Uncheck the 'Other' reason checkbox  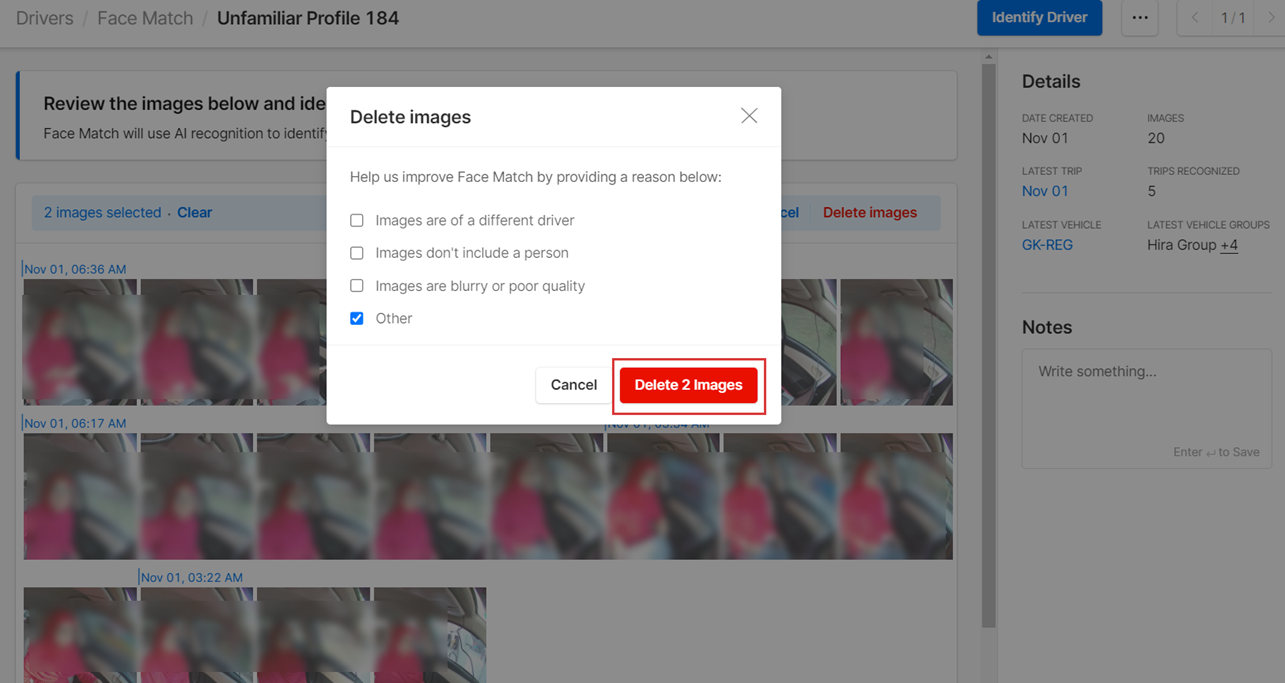pos(357,318)
